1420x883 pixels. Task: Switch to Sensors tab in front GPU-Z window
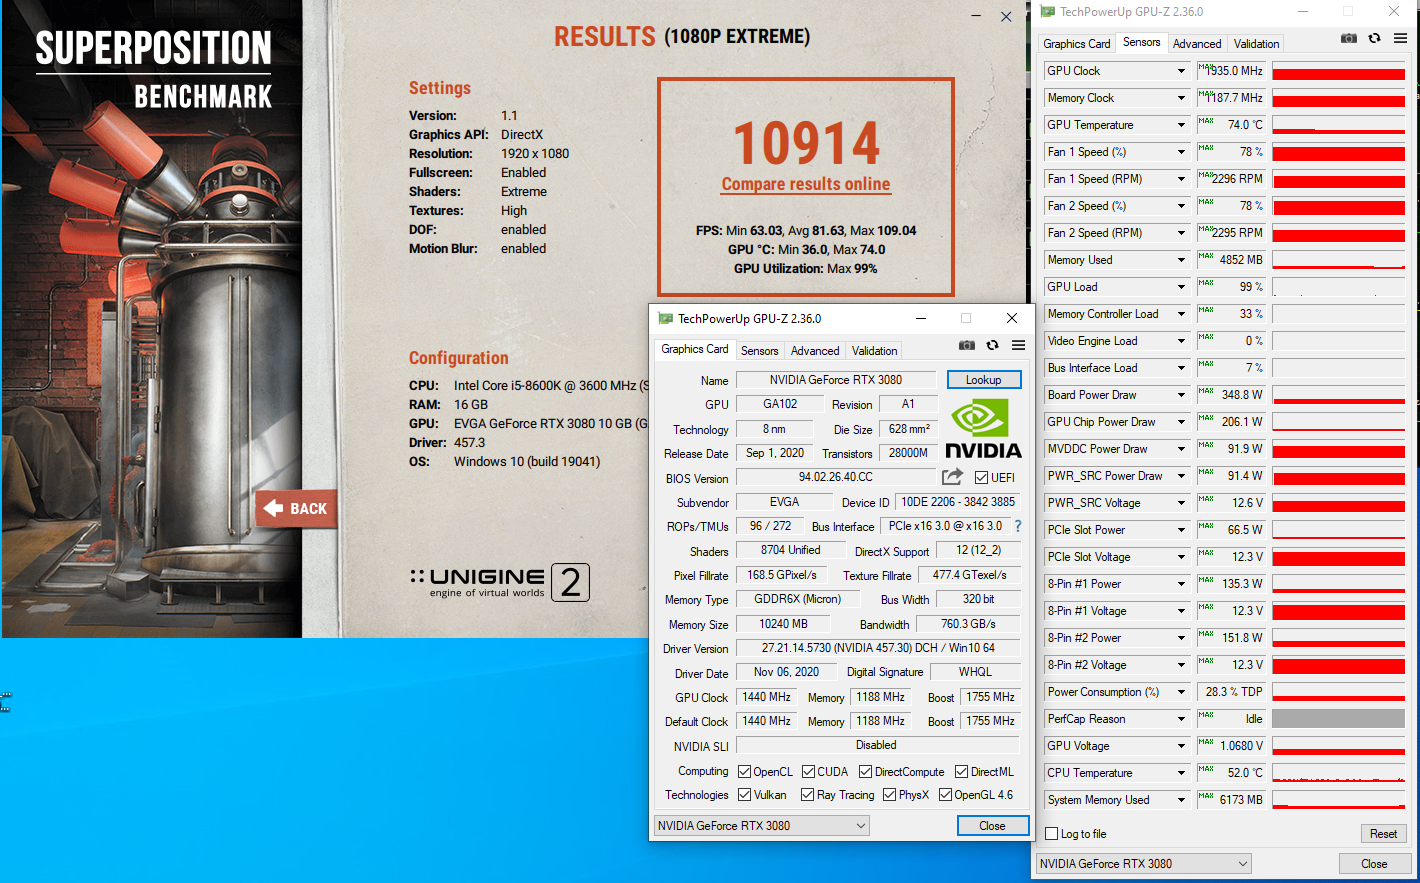point(759,351)
